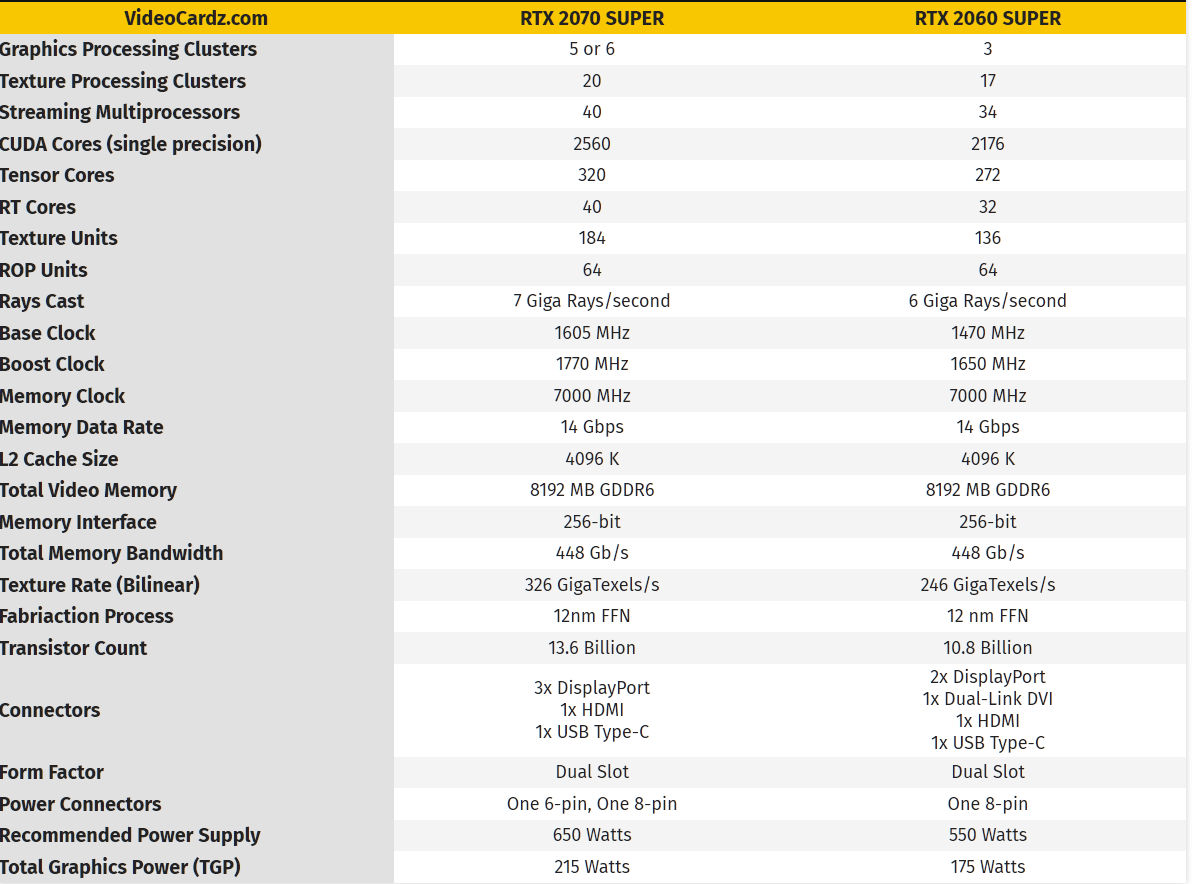Image resolution: width=1192 pixels, height=884 pixels.
Task: Select the Recommended Power Supply label
Action: tap(130, 835)
